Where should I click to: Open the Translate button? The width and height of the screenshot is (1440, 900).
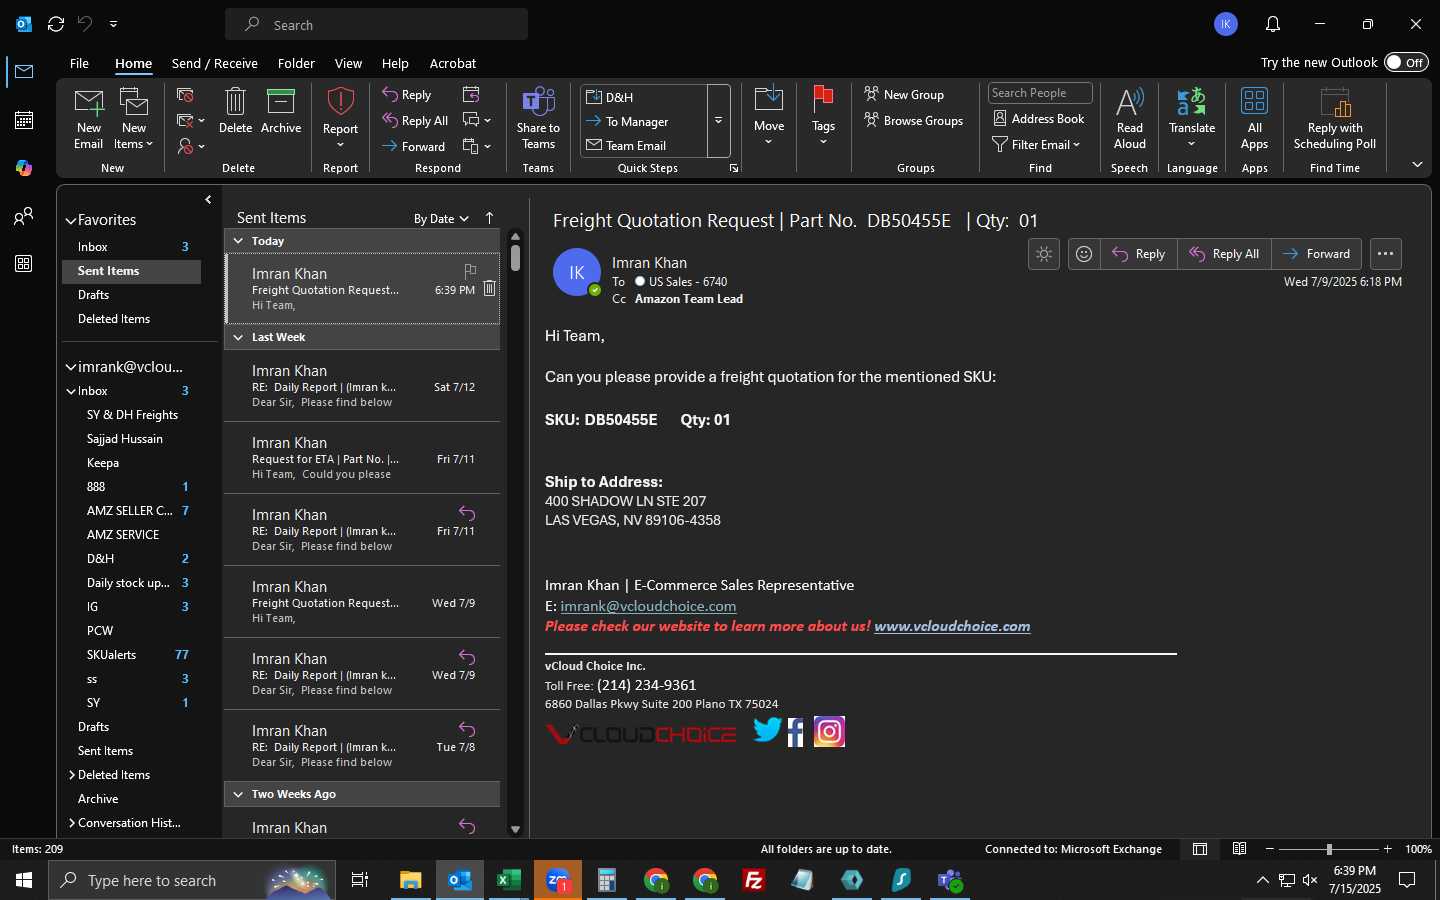1192,118
